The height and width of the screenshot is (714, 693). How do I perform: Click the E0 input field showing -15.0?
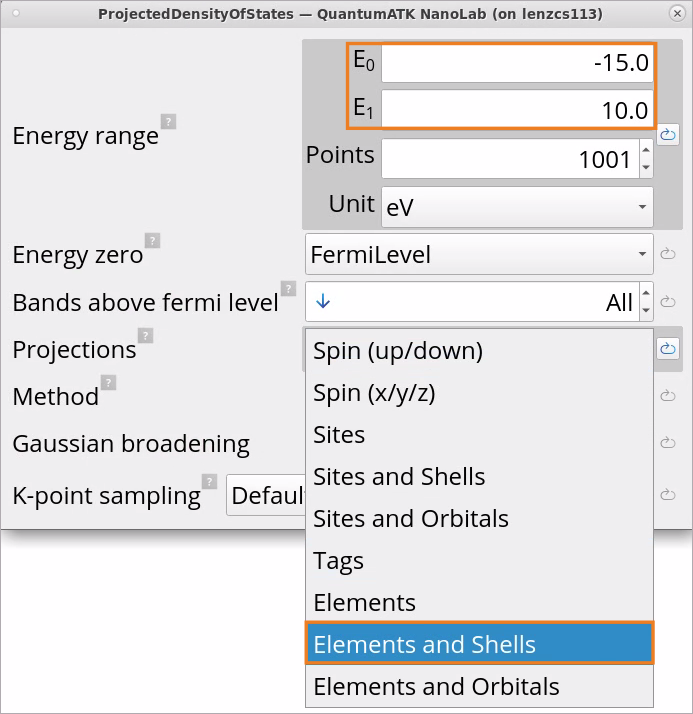coord(517,63)
